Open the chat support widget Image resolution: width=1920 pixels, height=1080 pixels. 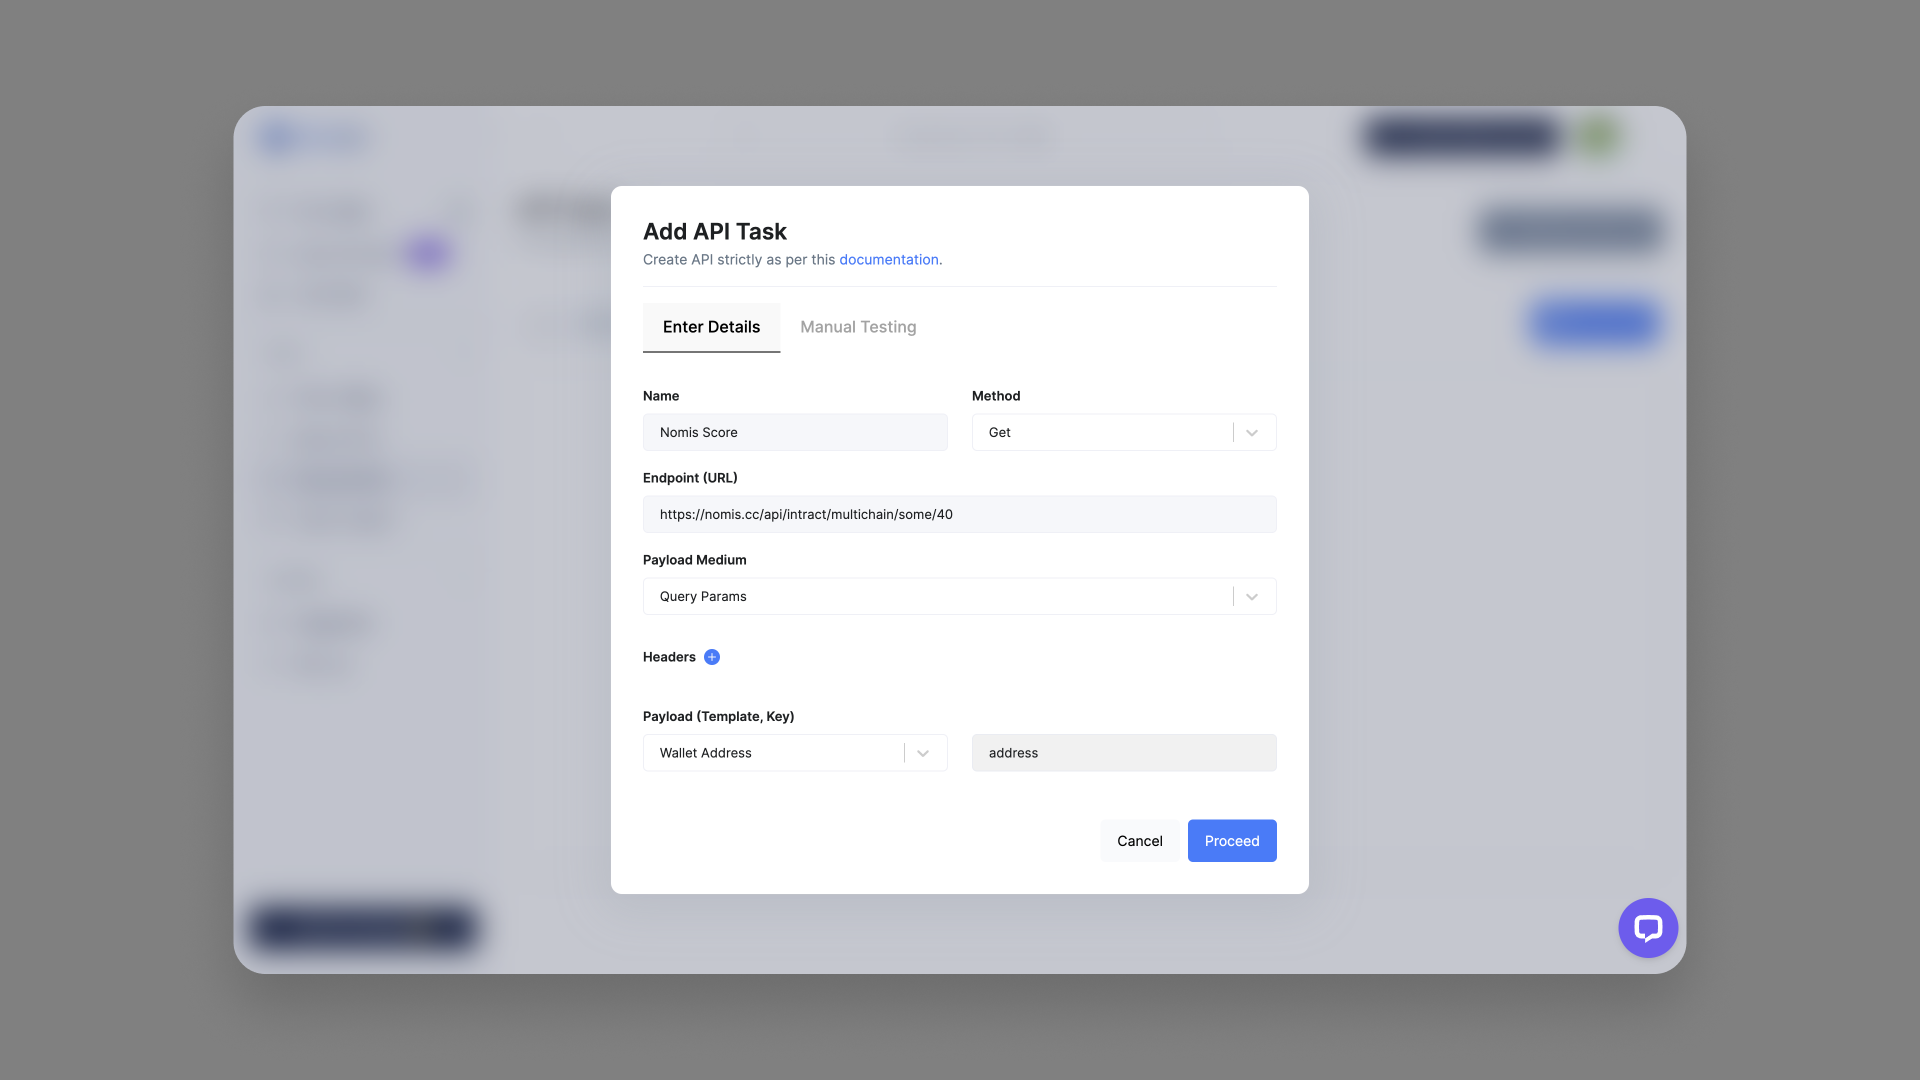(1647, 927)
